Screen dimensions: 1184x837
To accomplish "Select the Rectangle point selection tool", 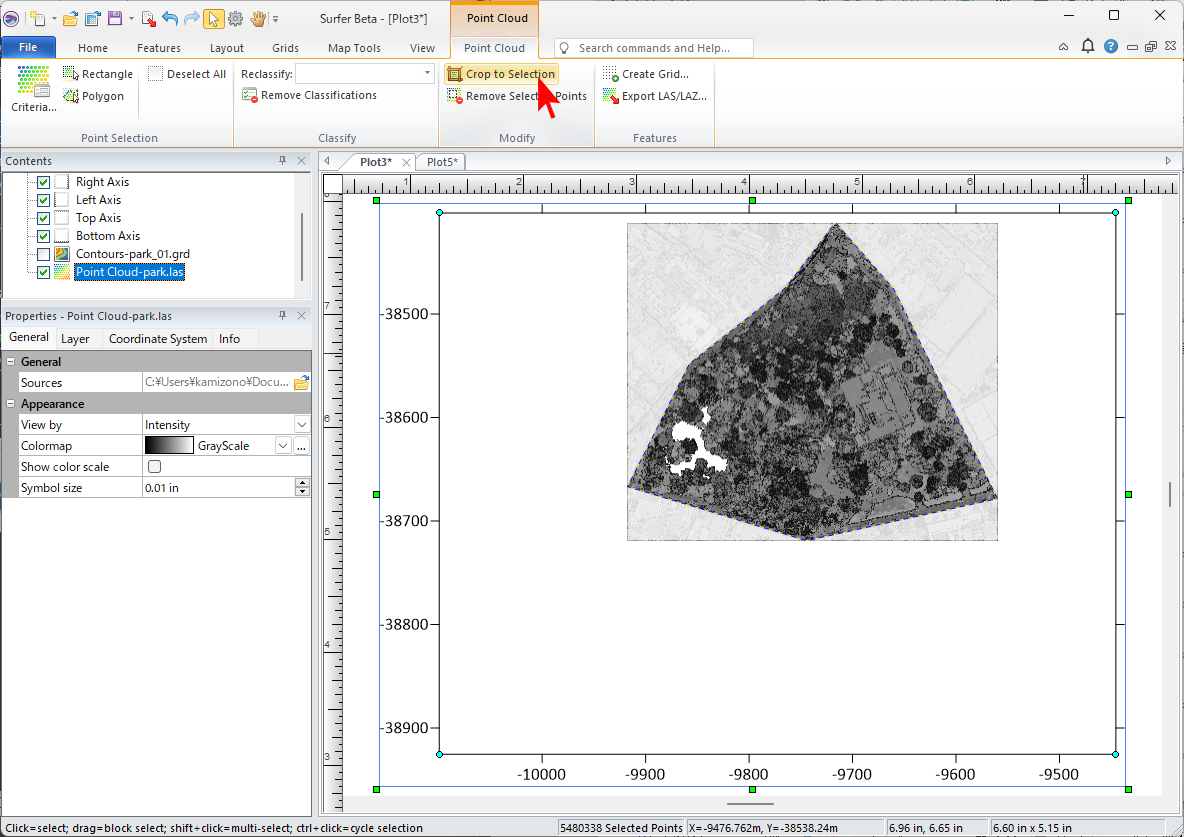I will (x=97, y=74).
